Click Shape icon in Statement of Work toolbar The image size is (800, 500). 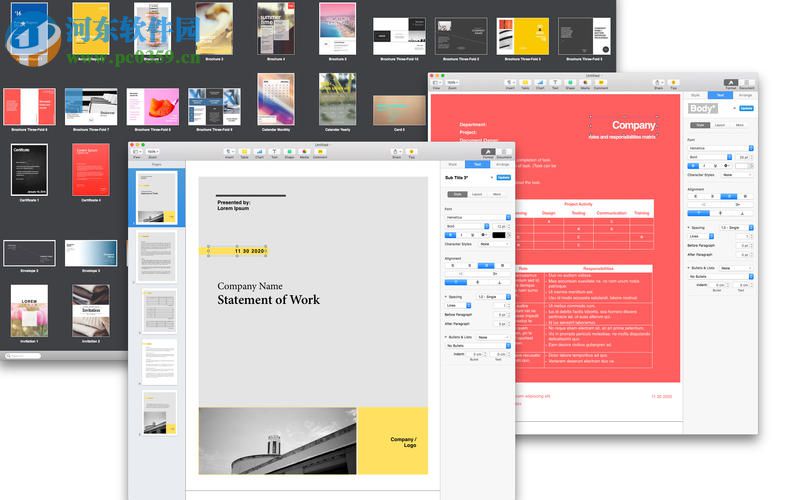point(289,152)
